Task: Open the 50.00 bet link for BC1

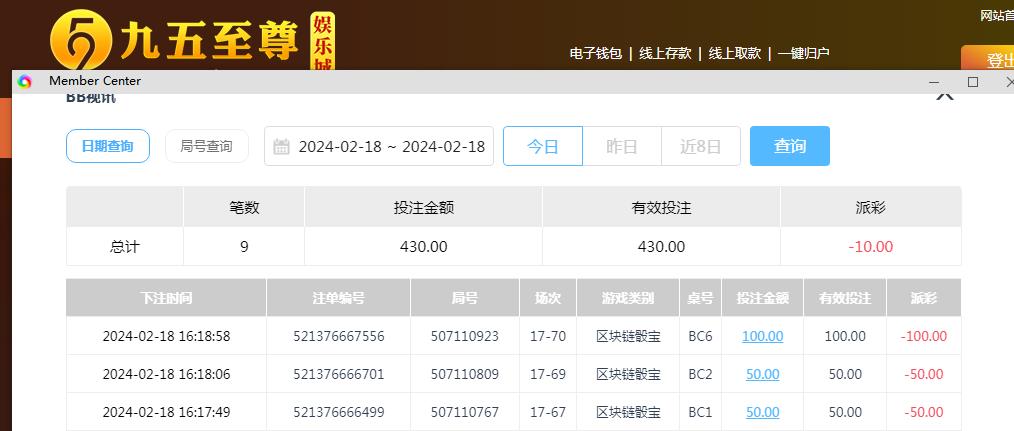Action: pos(762,412)
